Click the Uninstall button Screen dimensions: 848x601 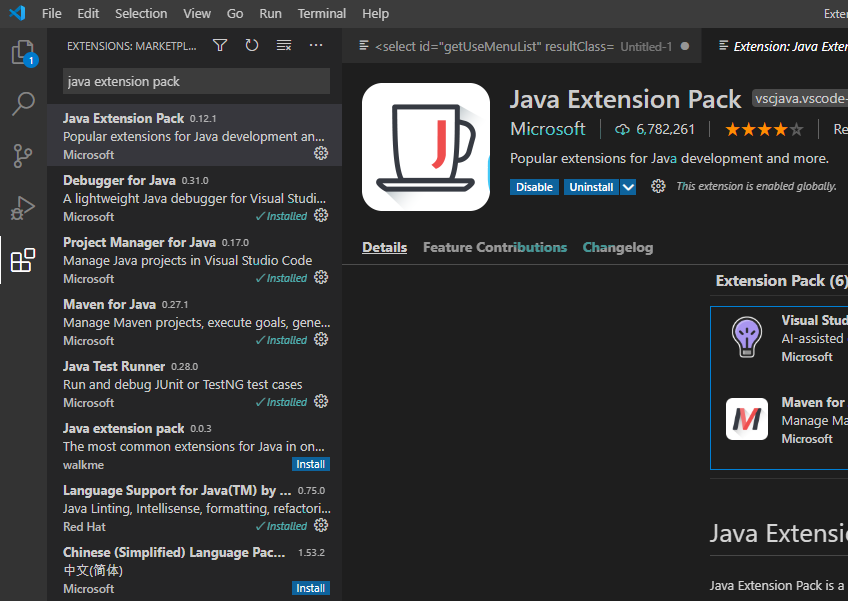591,187
